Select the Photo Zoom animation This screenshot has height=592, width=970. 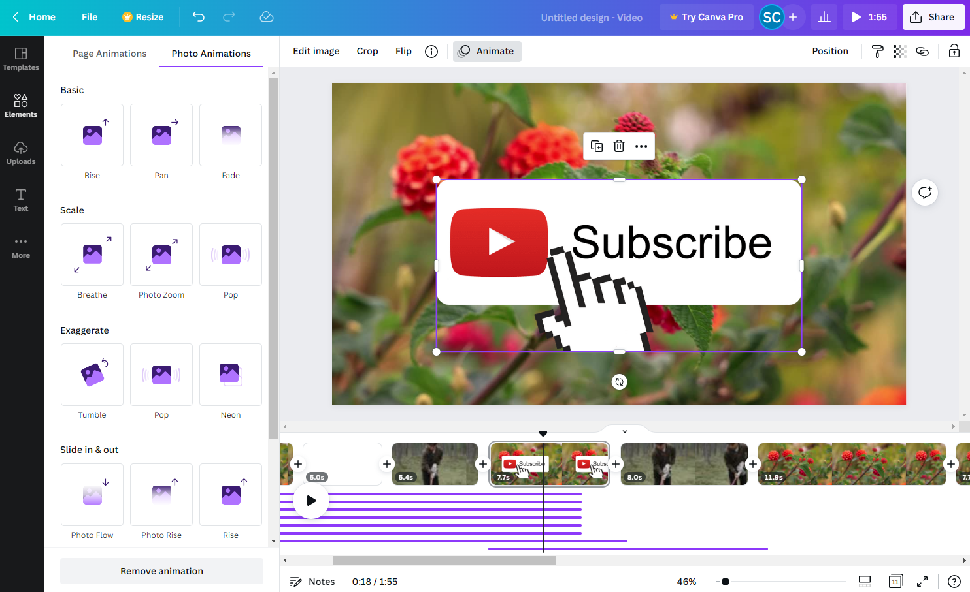[x=161, y=262]
